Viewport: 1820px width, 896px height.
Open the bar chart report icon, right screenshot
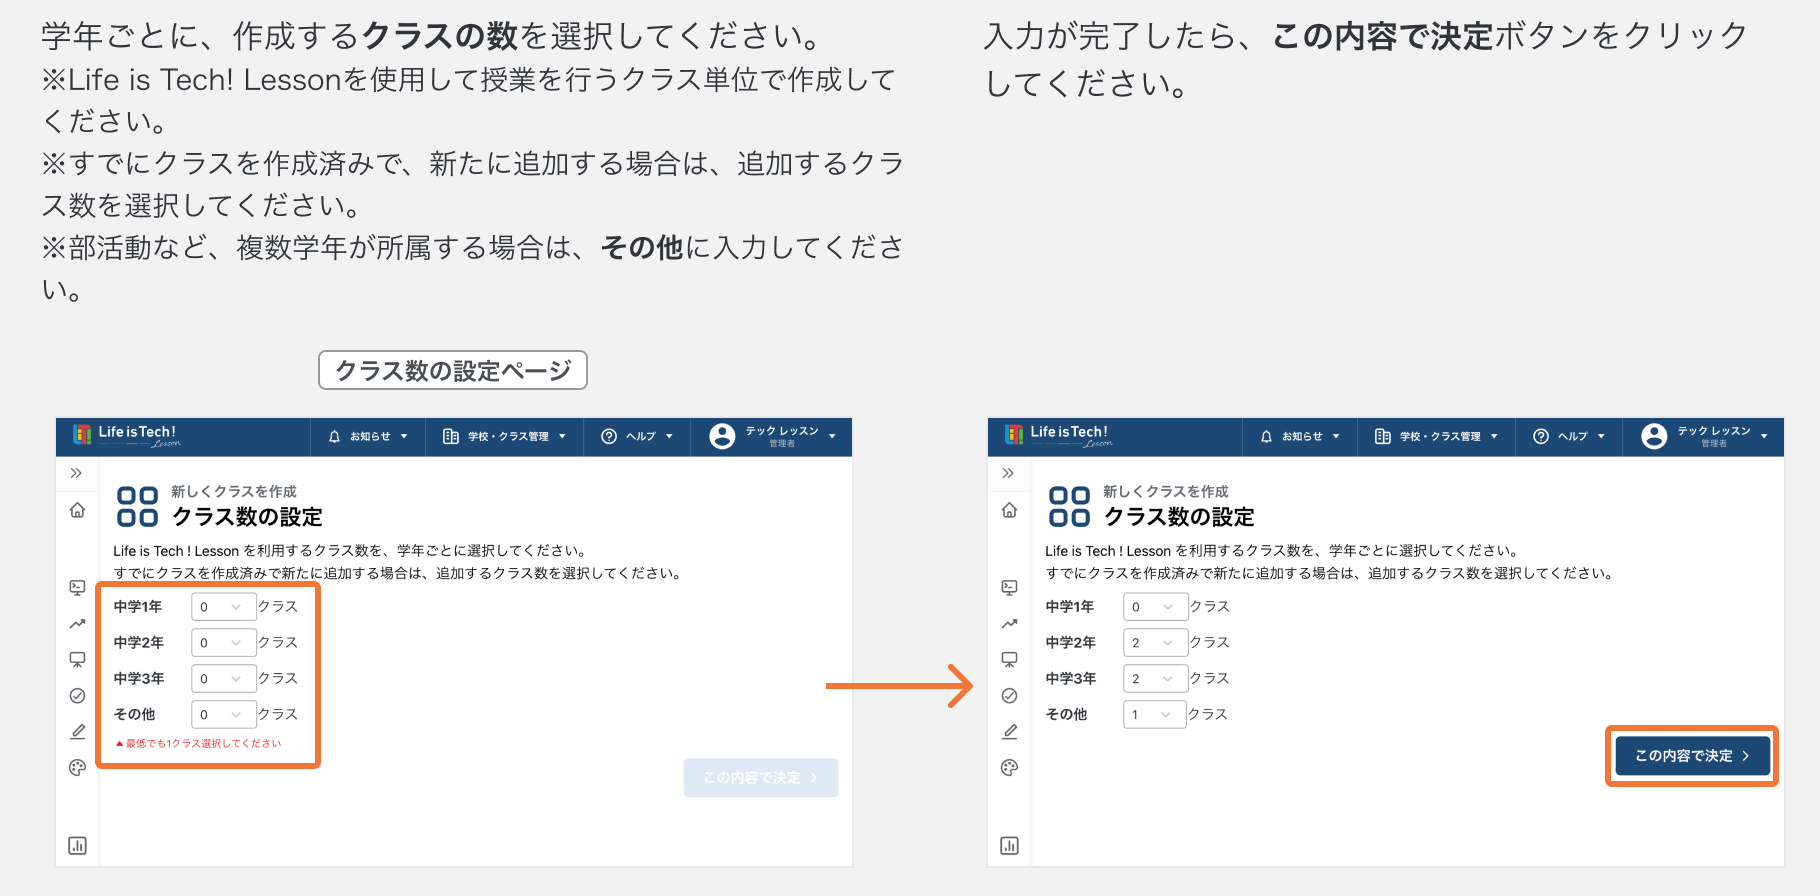[1009, 845]
